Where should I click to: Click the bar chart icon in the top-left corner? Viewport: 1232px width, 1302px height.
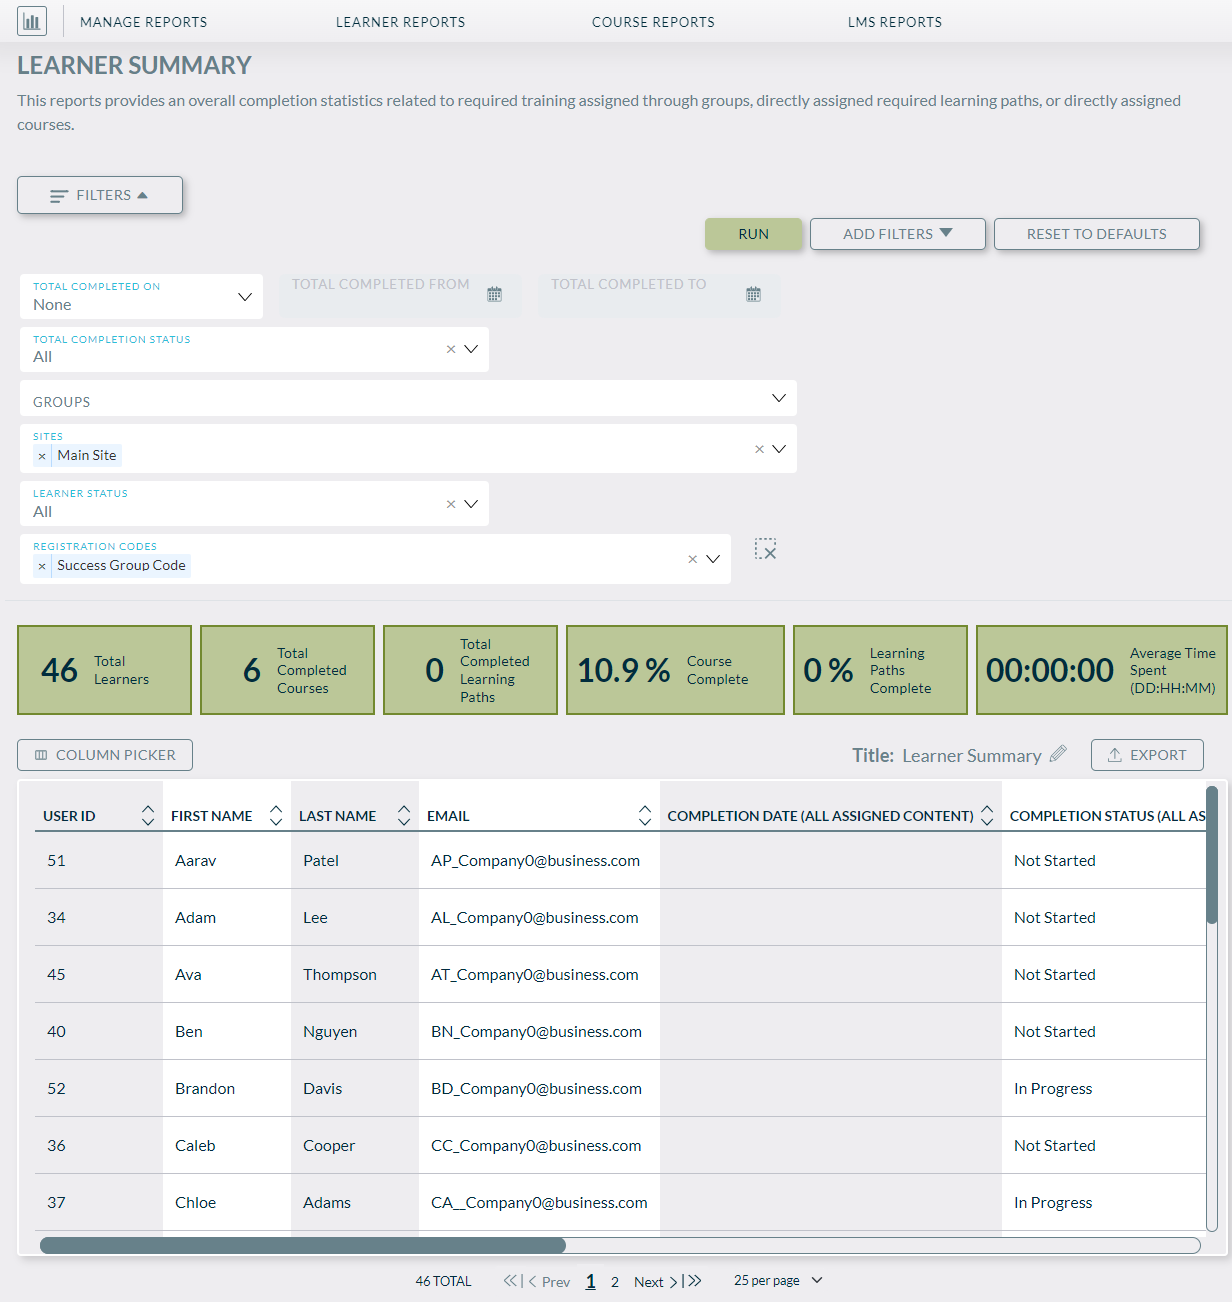pyautogui.click(x=31, y=20)
